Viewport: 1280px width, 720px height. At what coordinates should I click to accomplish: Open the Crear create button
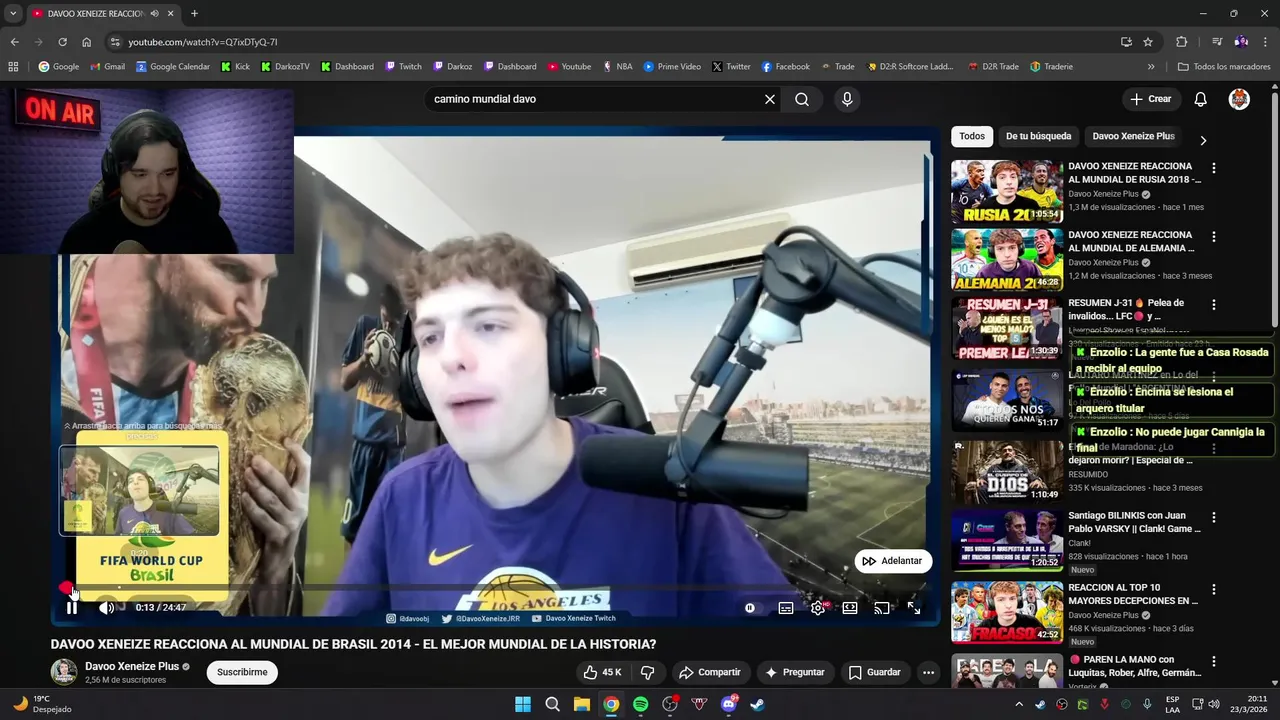1151,99
